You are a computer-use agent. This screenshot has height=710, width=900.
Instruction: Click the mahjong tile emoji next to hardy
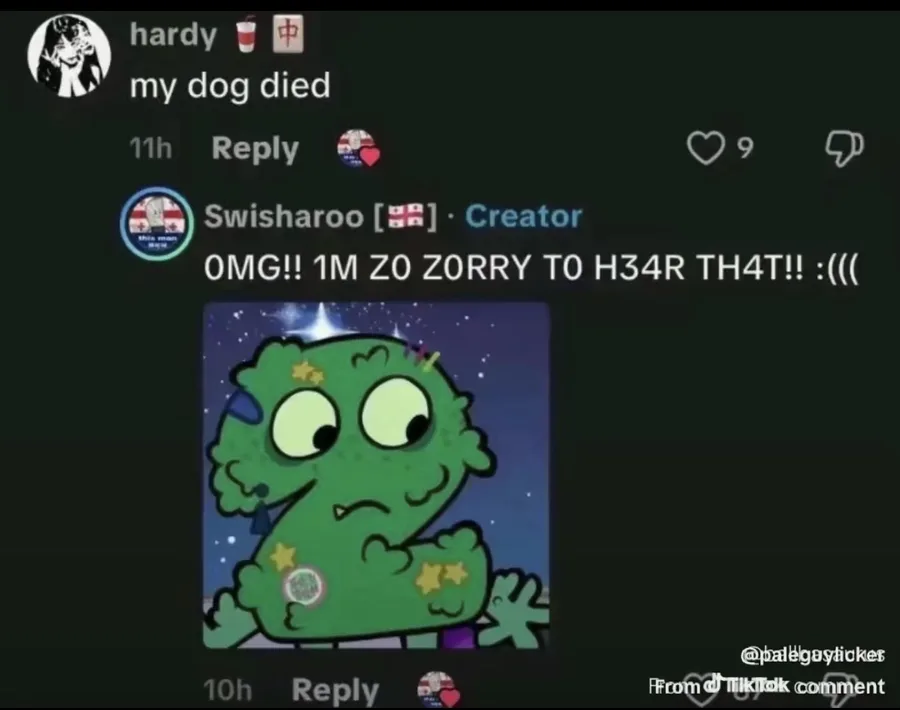coord(288,34)
